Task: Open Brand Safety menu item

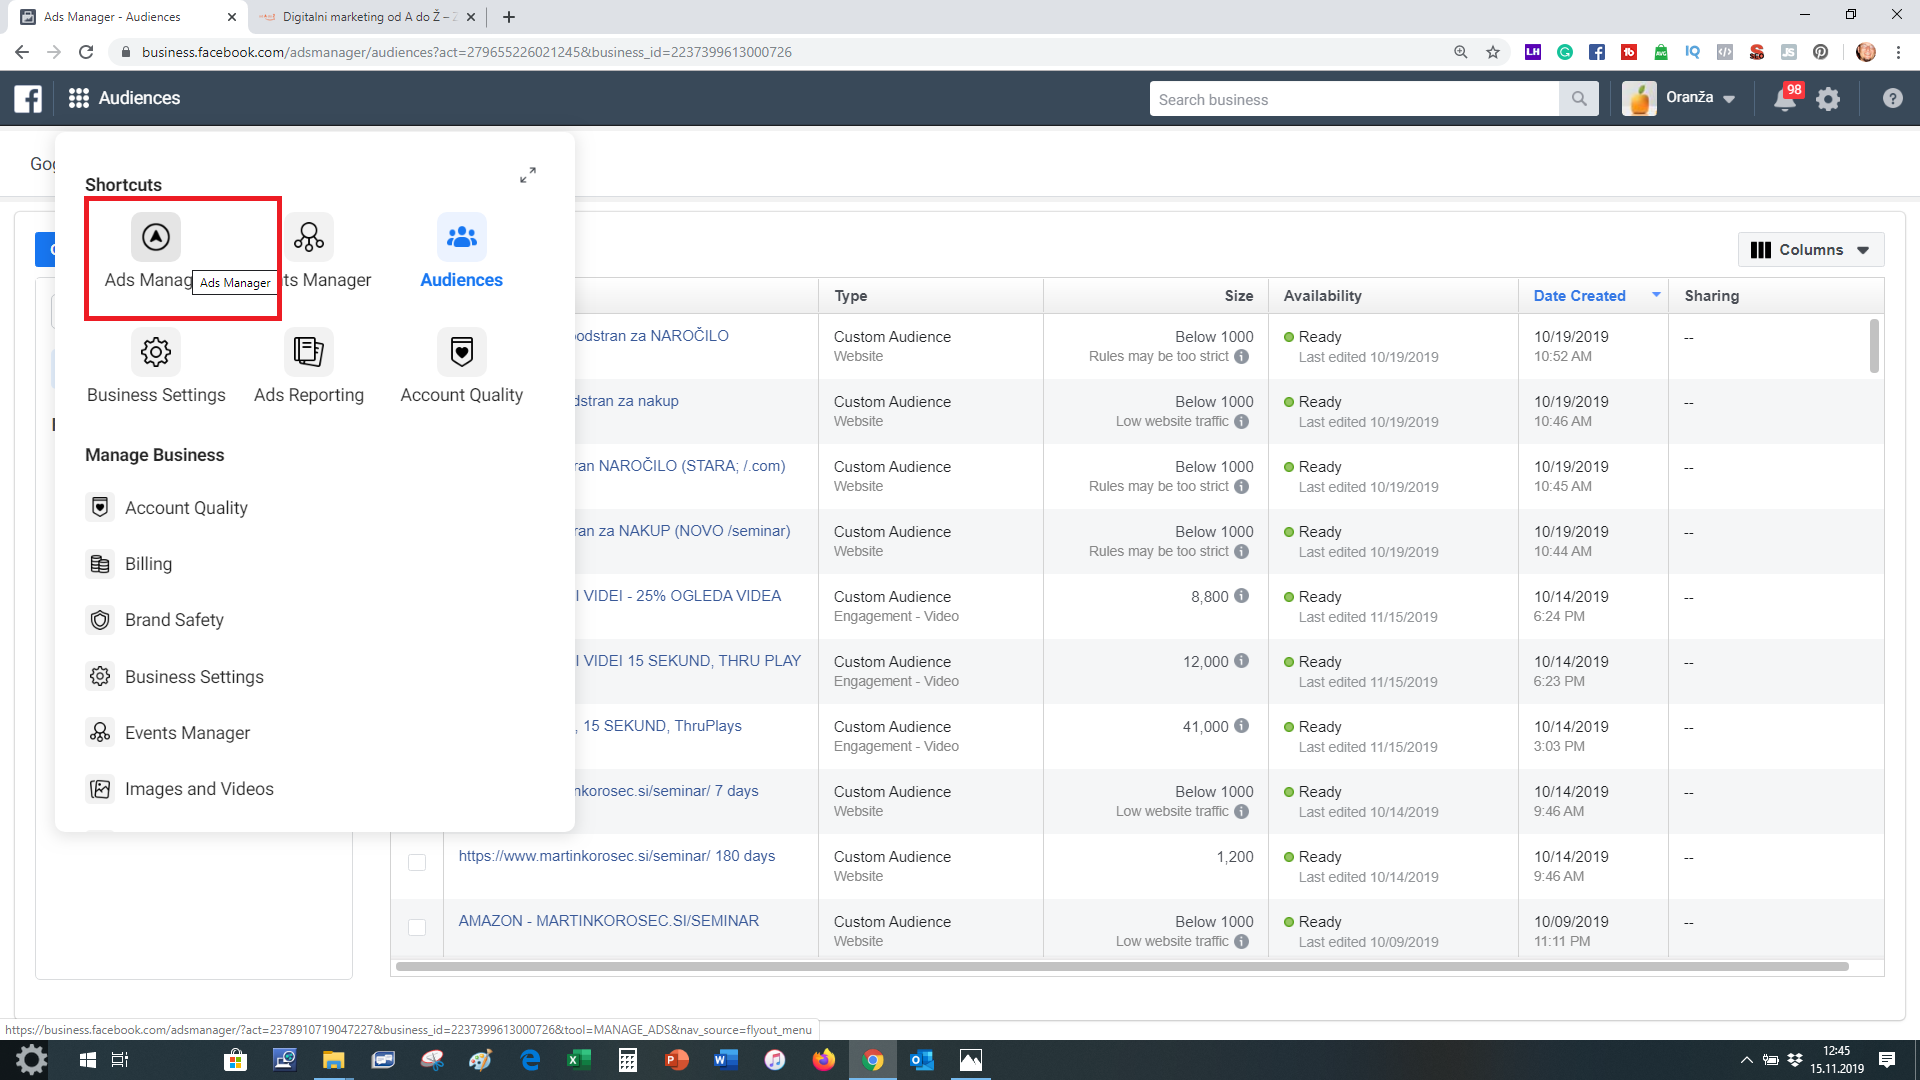Action: (174, 620)
